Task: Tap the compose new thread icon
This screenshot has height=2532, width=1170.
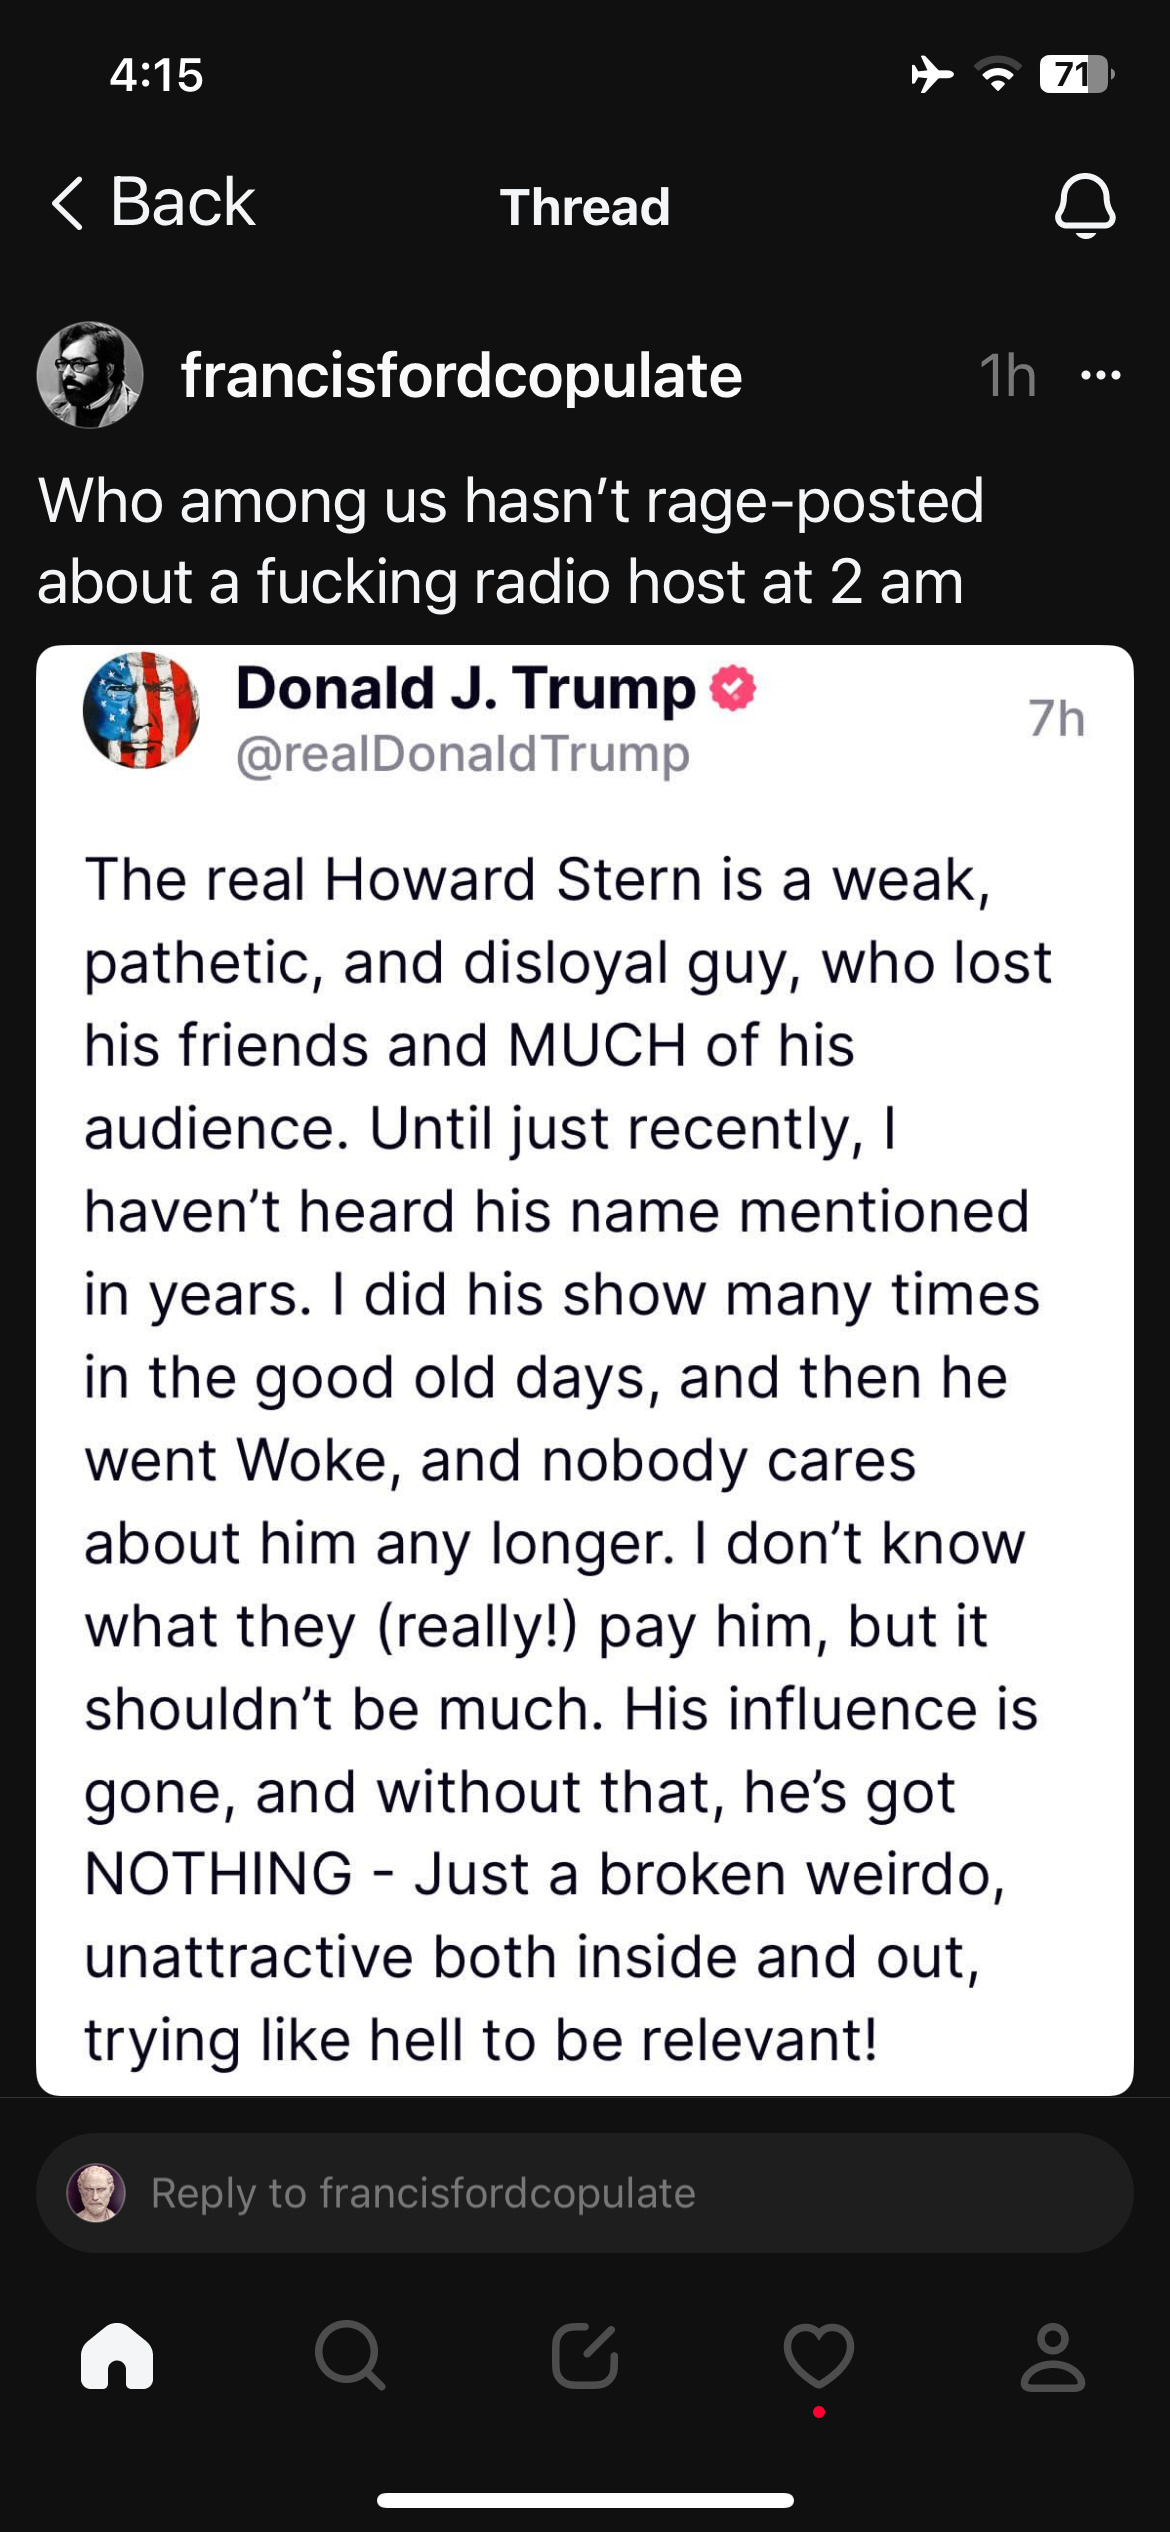Action: [x=585, y=2356]
